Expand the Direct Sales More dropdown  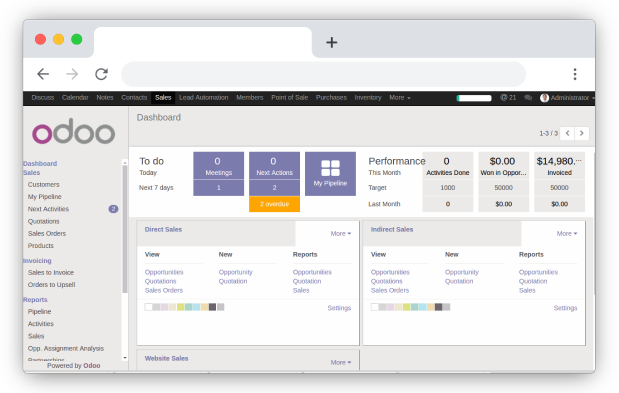(341, 233)
